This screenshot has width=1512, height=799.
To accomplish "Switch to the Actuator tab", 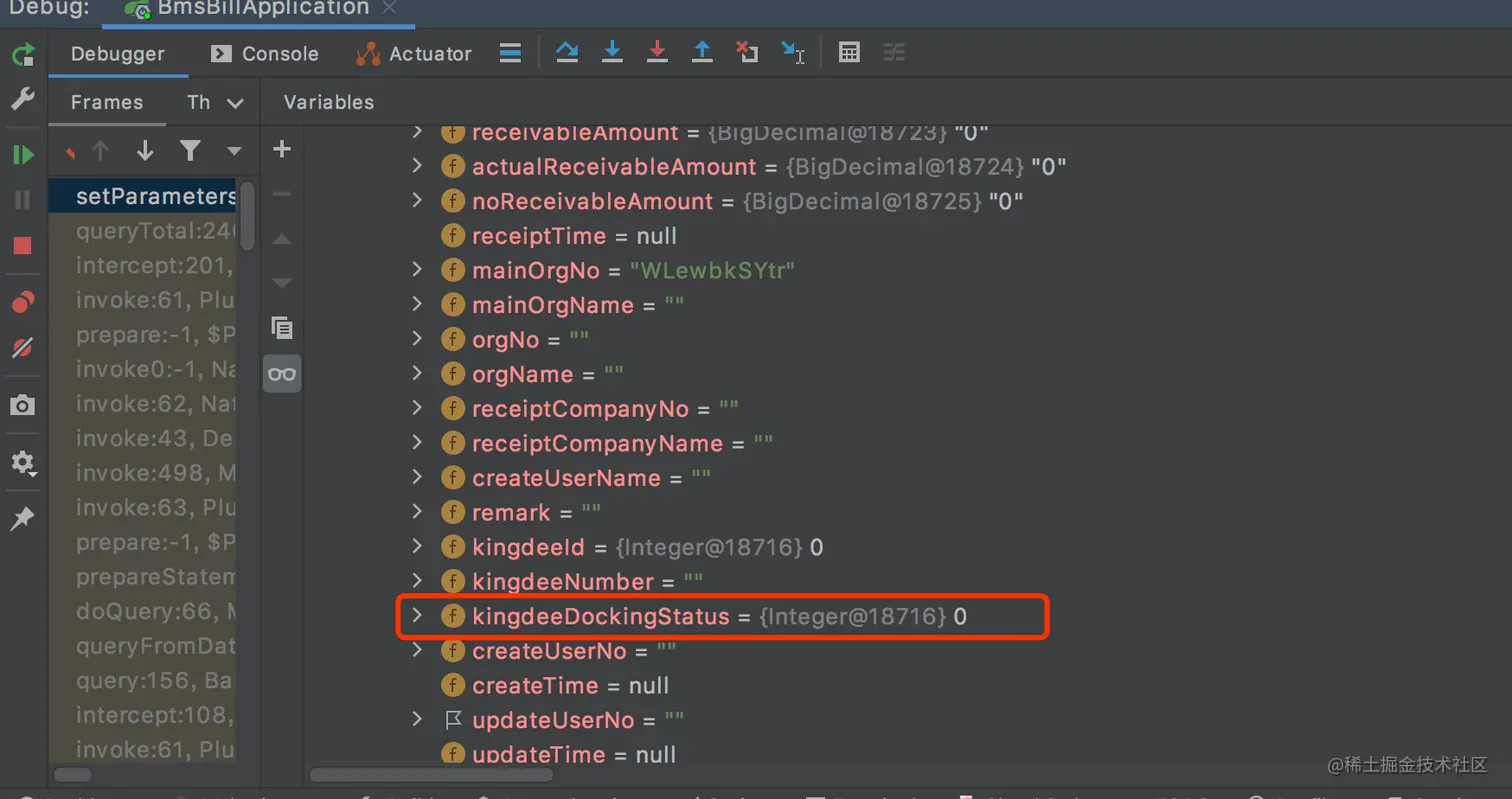I will (x=414, y=54).
